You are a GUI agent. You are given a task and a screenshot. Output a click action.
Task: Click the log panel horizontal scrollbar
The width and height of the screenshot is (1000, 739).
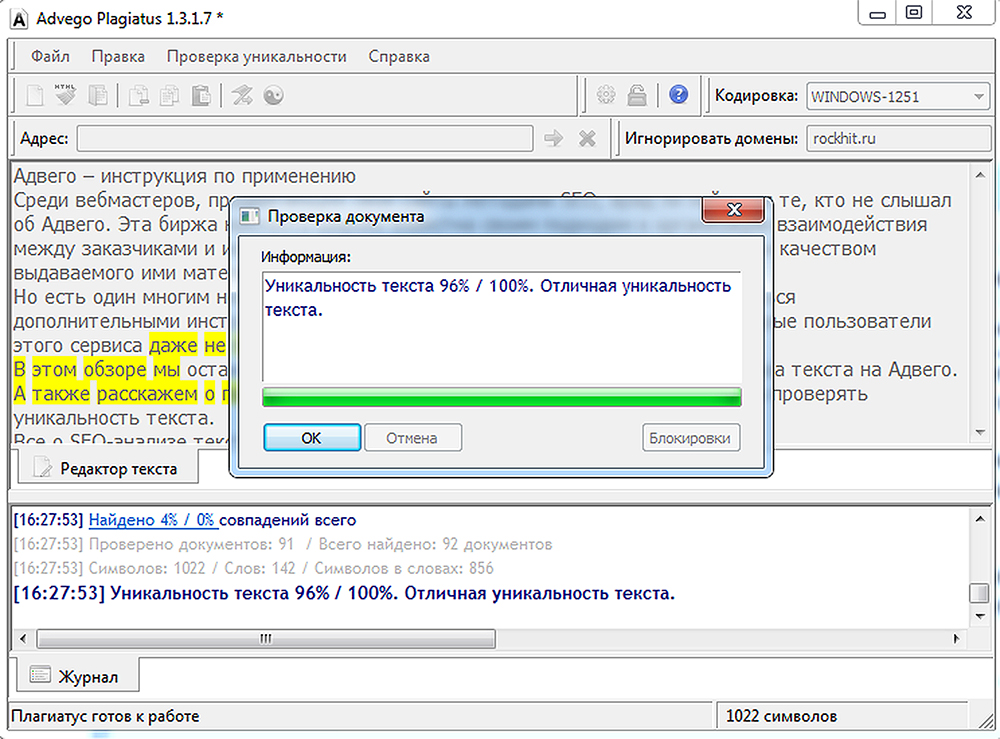[x=266, y=638]
